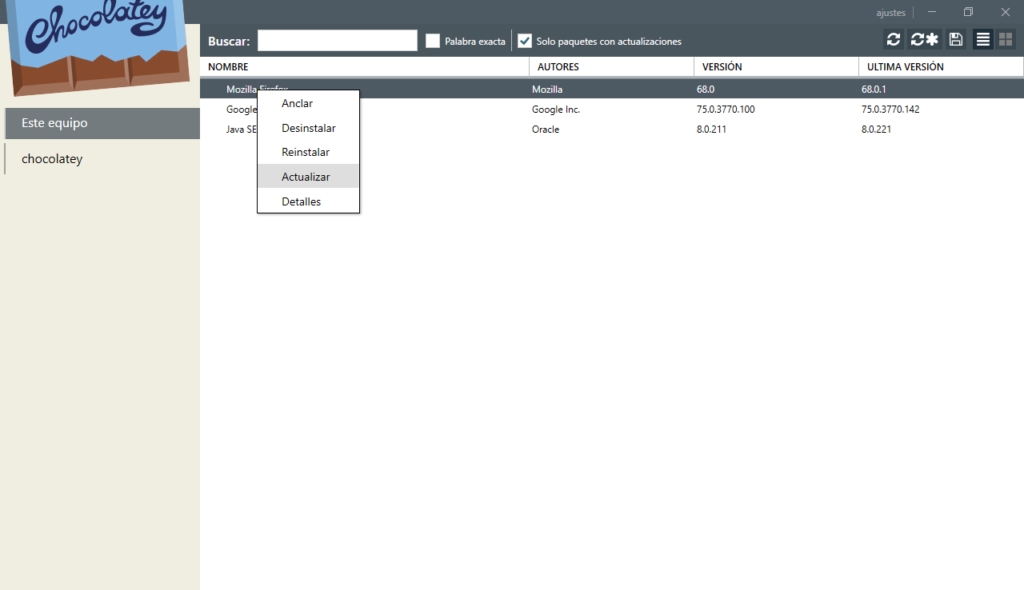Select the Google package row name
The image size is (1024, 590).
point(242,109)
